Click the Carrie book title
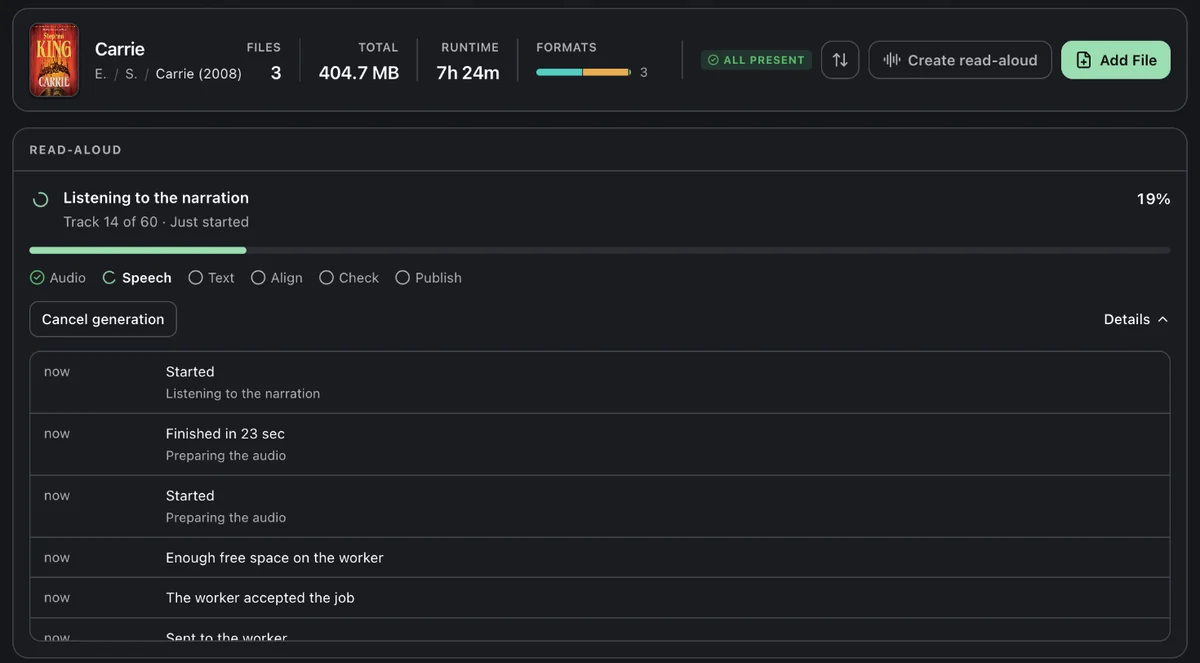The height and width of the screenshot is (663, 1200). [x=120, y=49]
